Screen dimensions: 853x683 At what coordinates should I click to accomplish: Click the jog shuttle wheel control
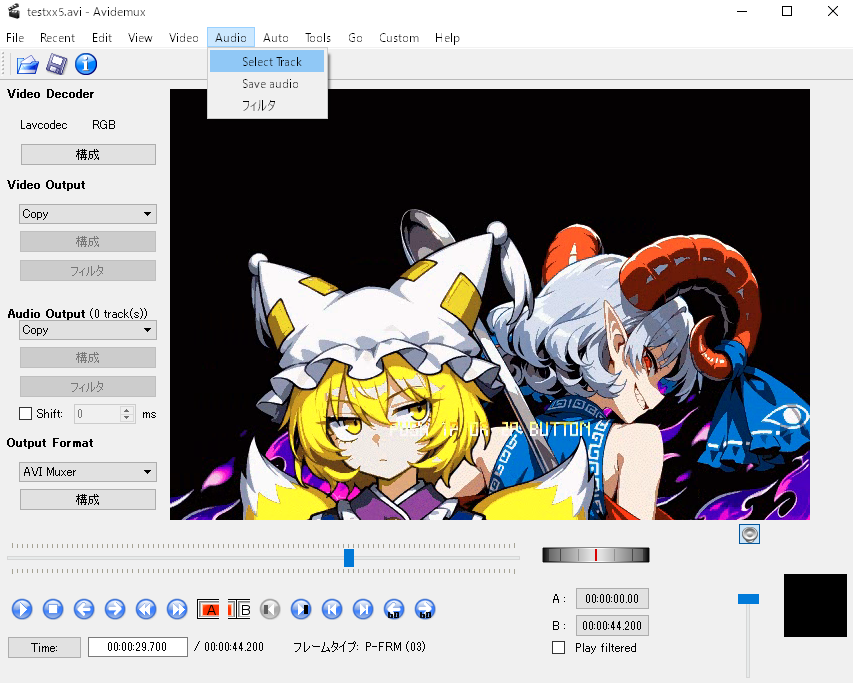596,555
